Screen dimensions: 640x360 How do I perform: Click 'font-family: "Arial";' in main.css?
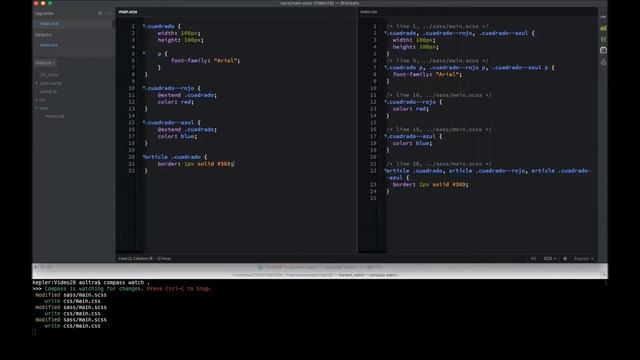(x=427, y=74)
